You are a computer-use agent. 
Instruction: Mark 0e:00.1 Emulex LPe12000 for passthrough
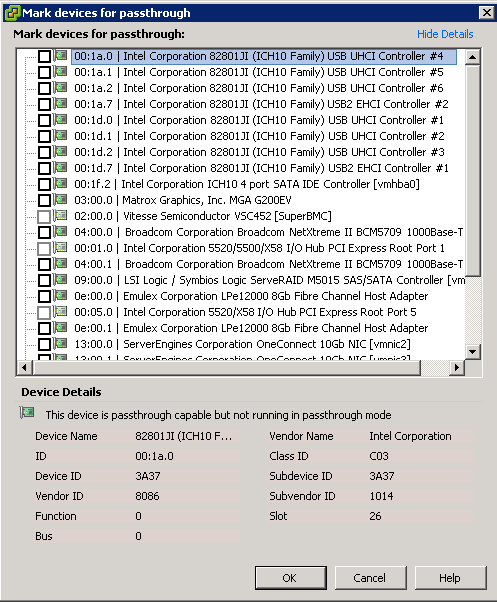(44, 329)
